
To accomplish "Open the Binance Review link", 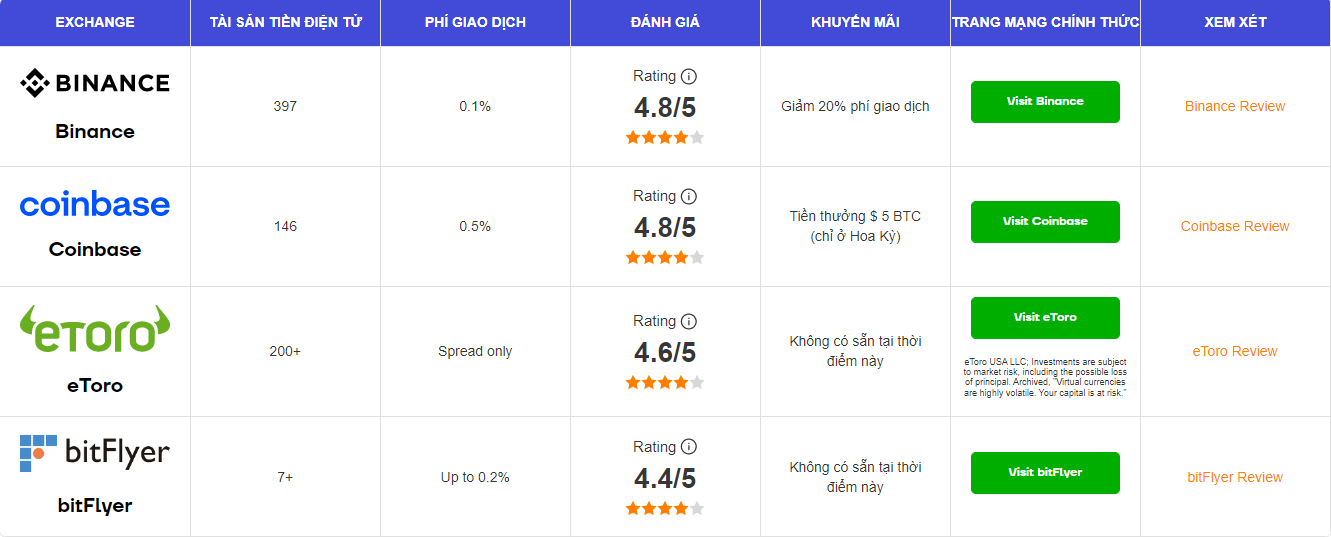I will pos(1235,106).
